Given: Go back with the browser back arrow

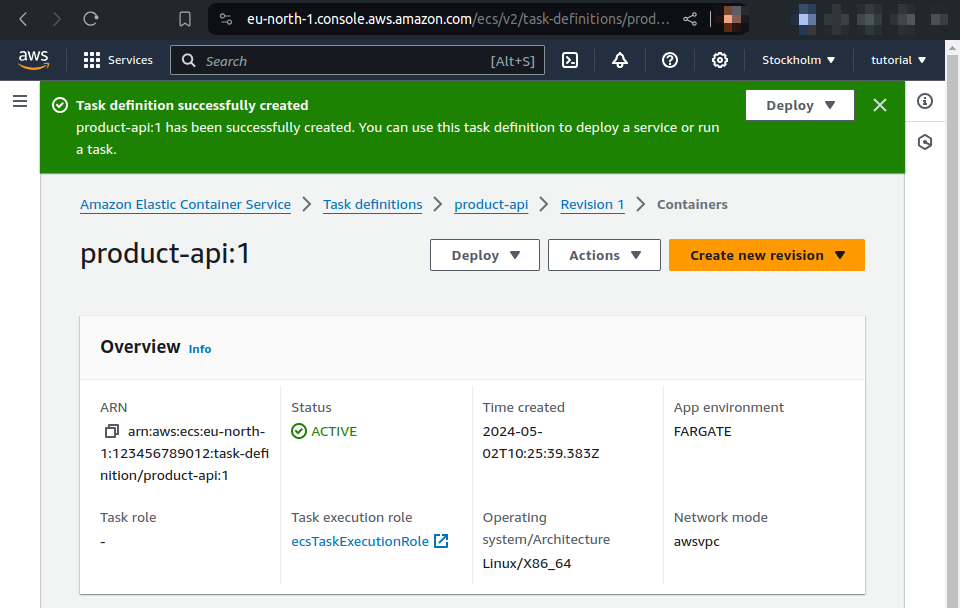Looking at the screenshot, I should [x=23, y=19].
